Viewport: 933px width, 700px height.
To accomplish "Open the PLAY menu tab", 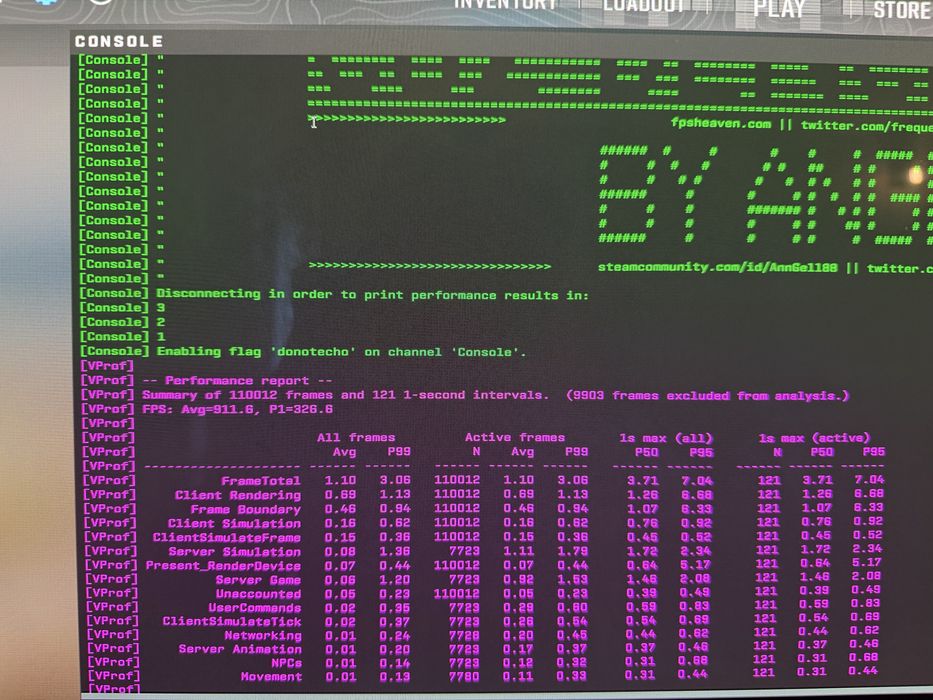I will point(779,8).
